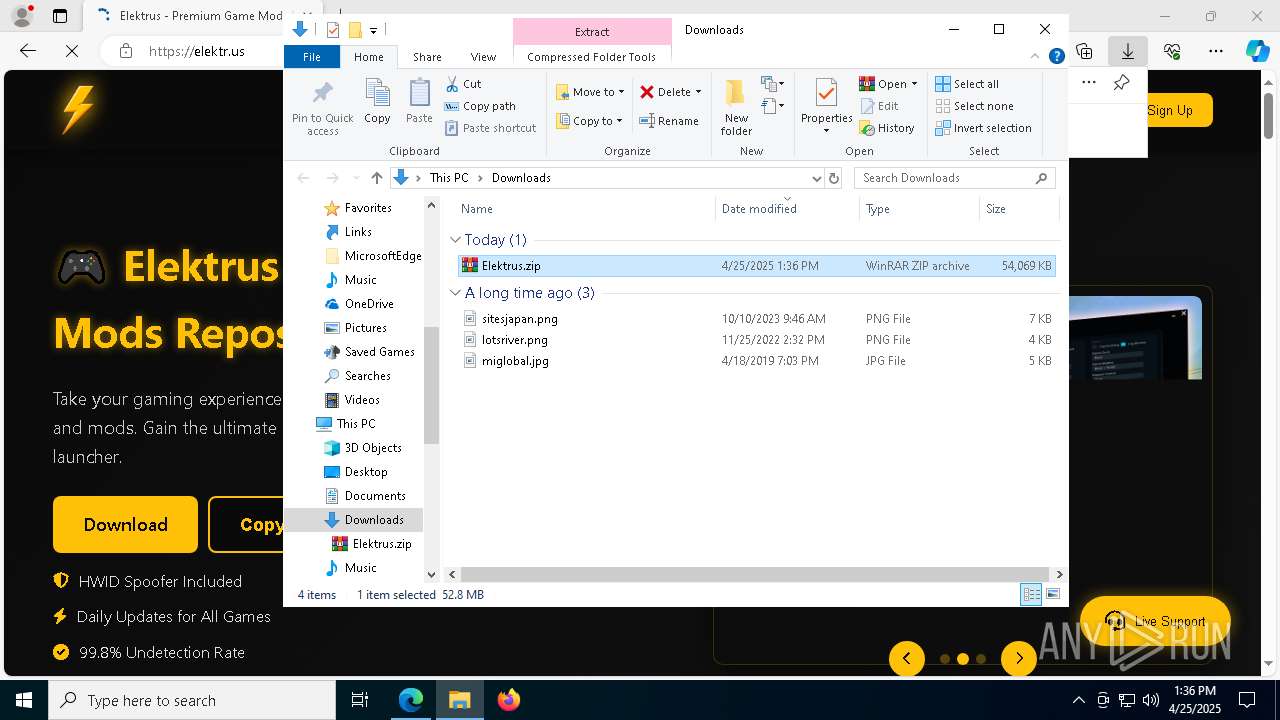The width and height of the screenshot is (1280, 720).
Task: Open 3D Objects in navigation pane
Action: (x=373, y=448)
